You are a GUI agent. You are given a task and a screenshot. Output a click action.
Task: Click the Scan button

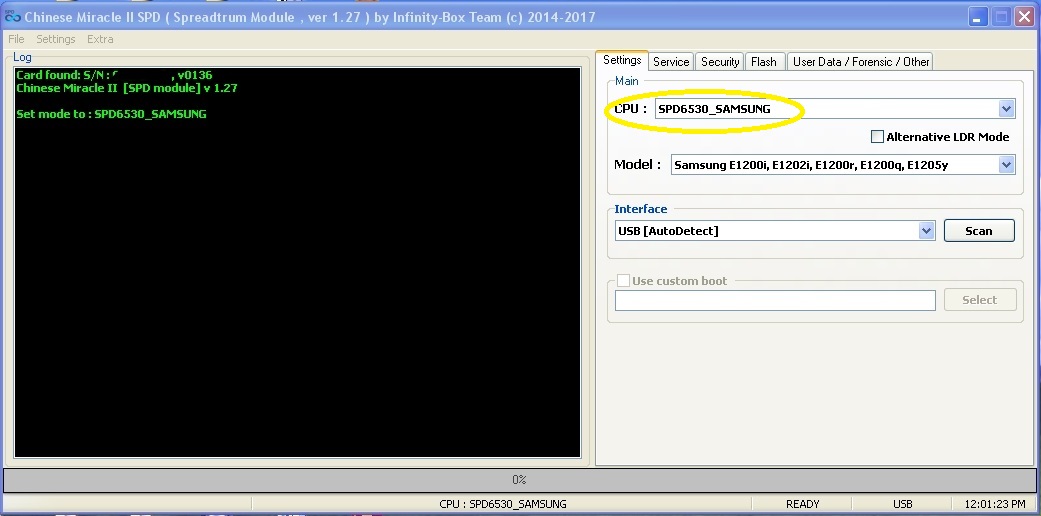tap(979, 230)
